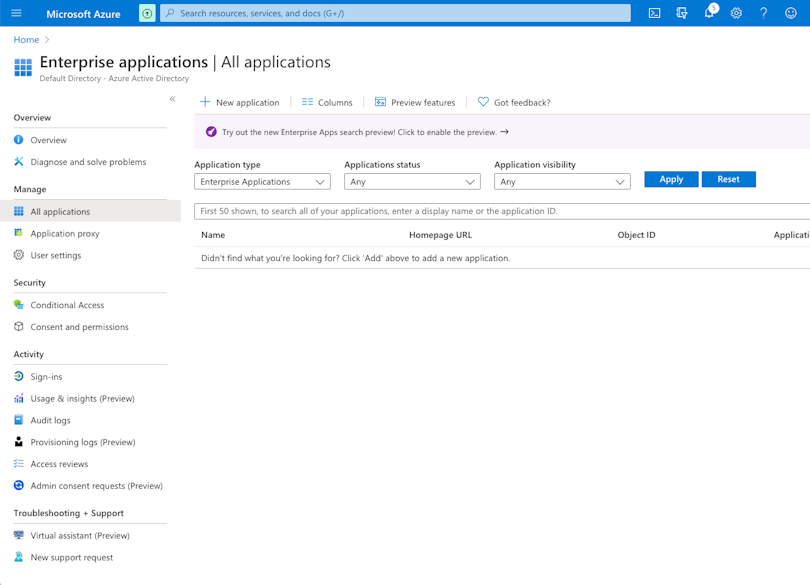The image size is (810, 585).
Task: Click the Audit logs icon
Action: click(19, 420)
